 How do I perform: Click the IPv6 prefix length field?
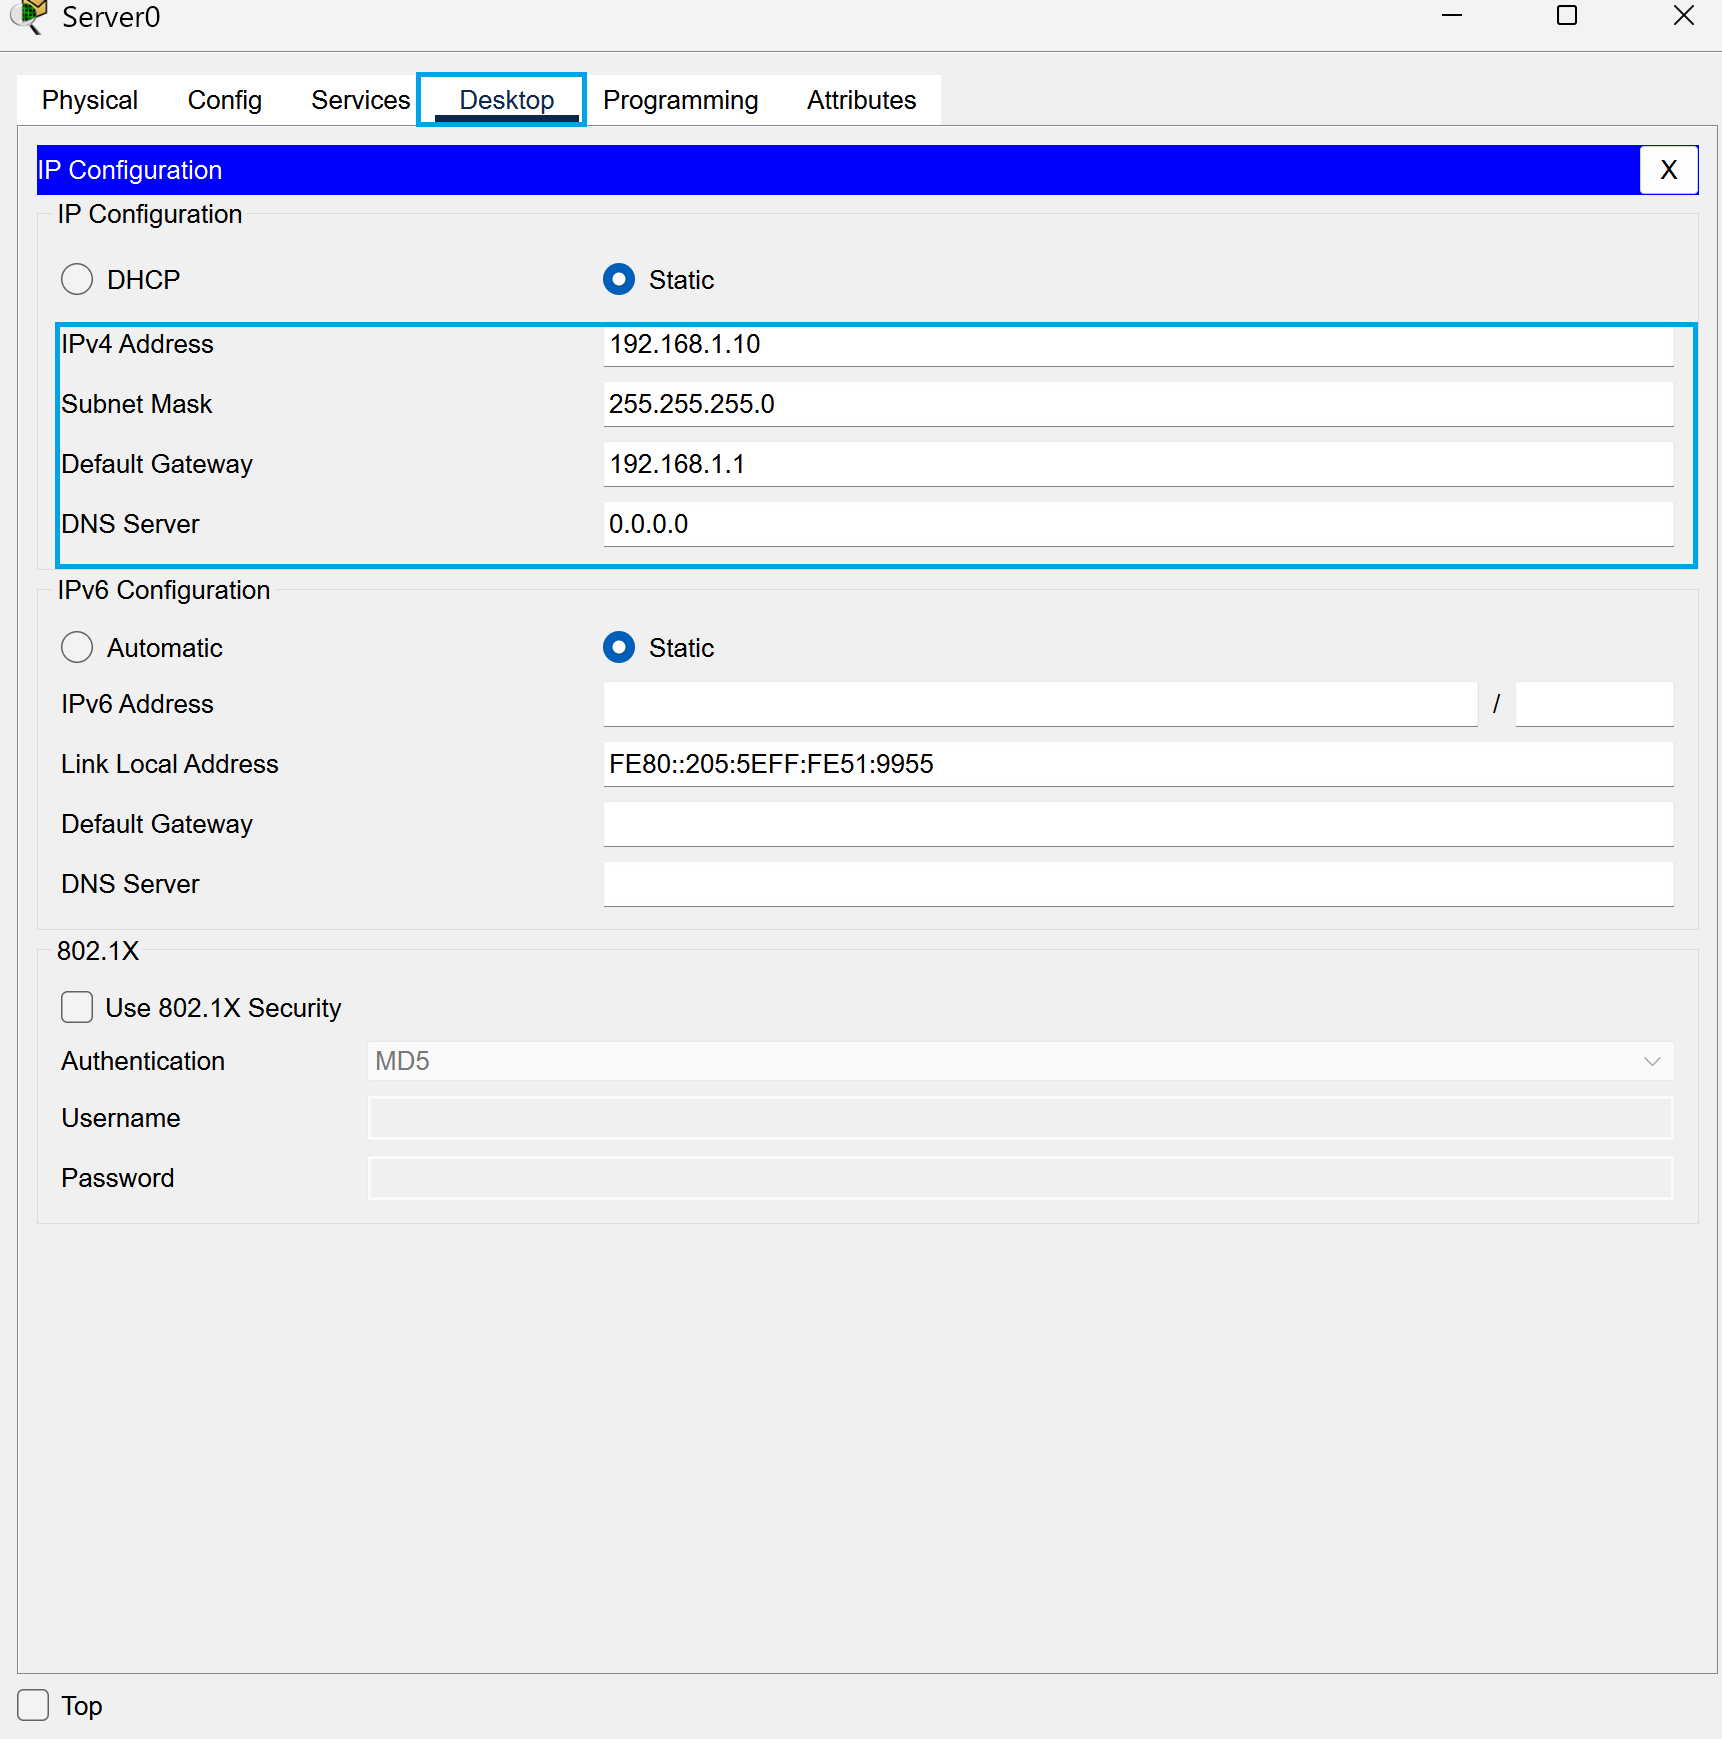(1594, 704)
